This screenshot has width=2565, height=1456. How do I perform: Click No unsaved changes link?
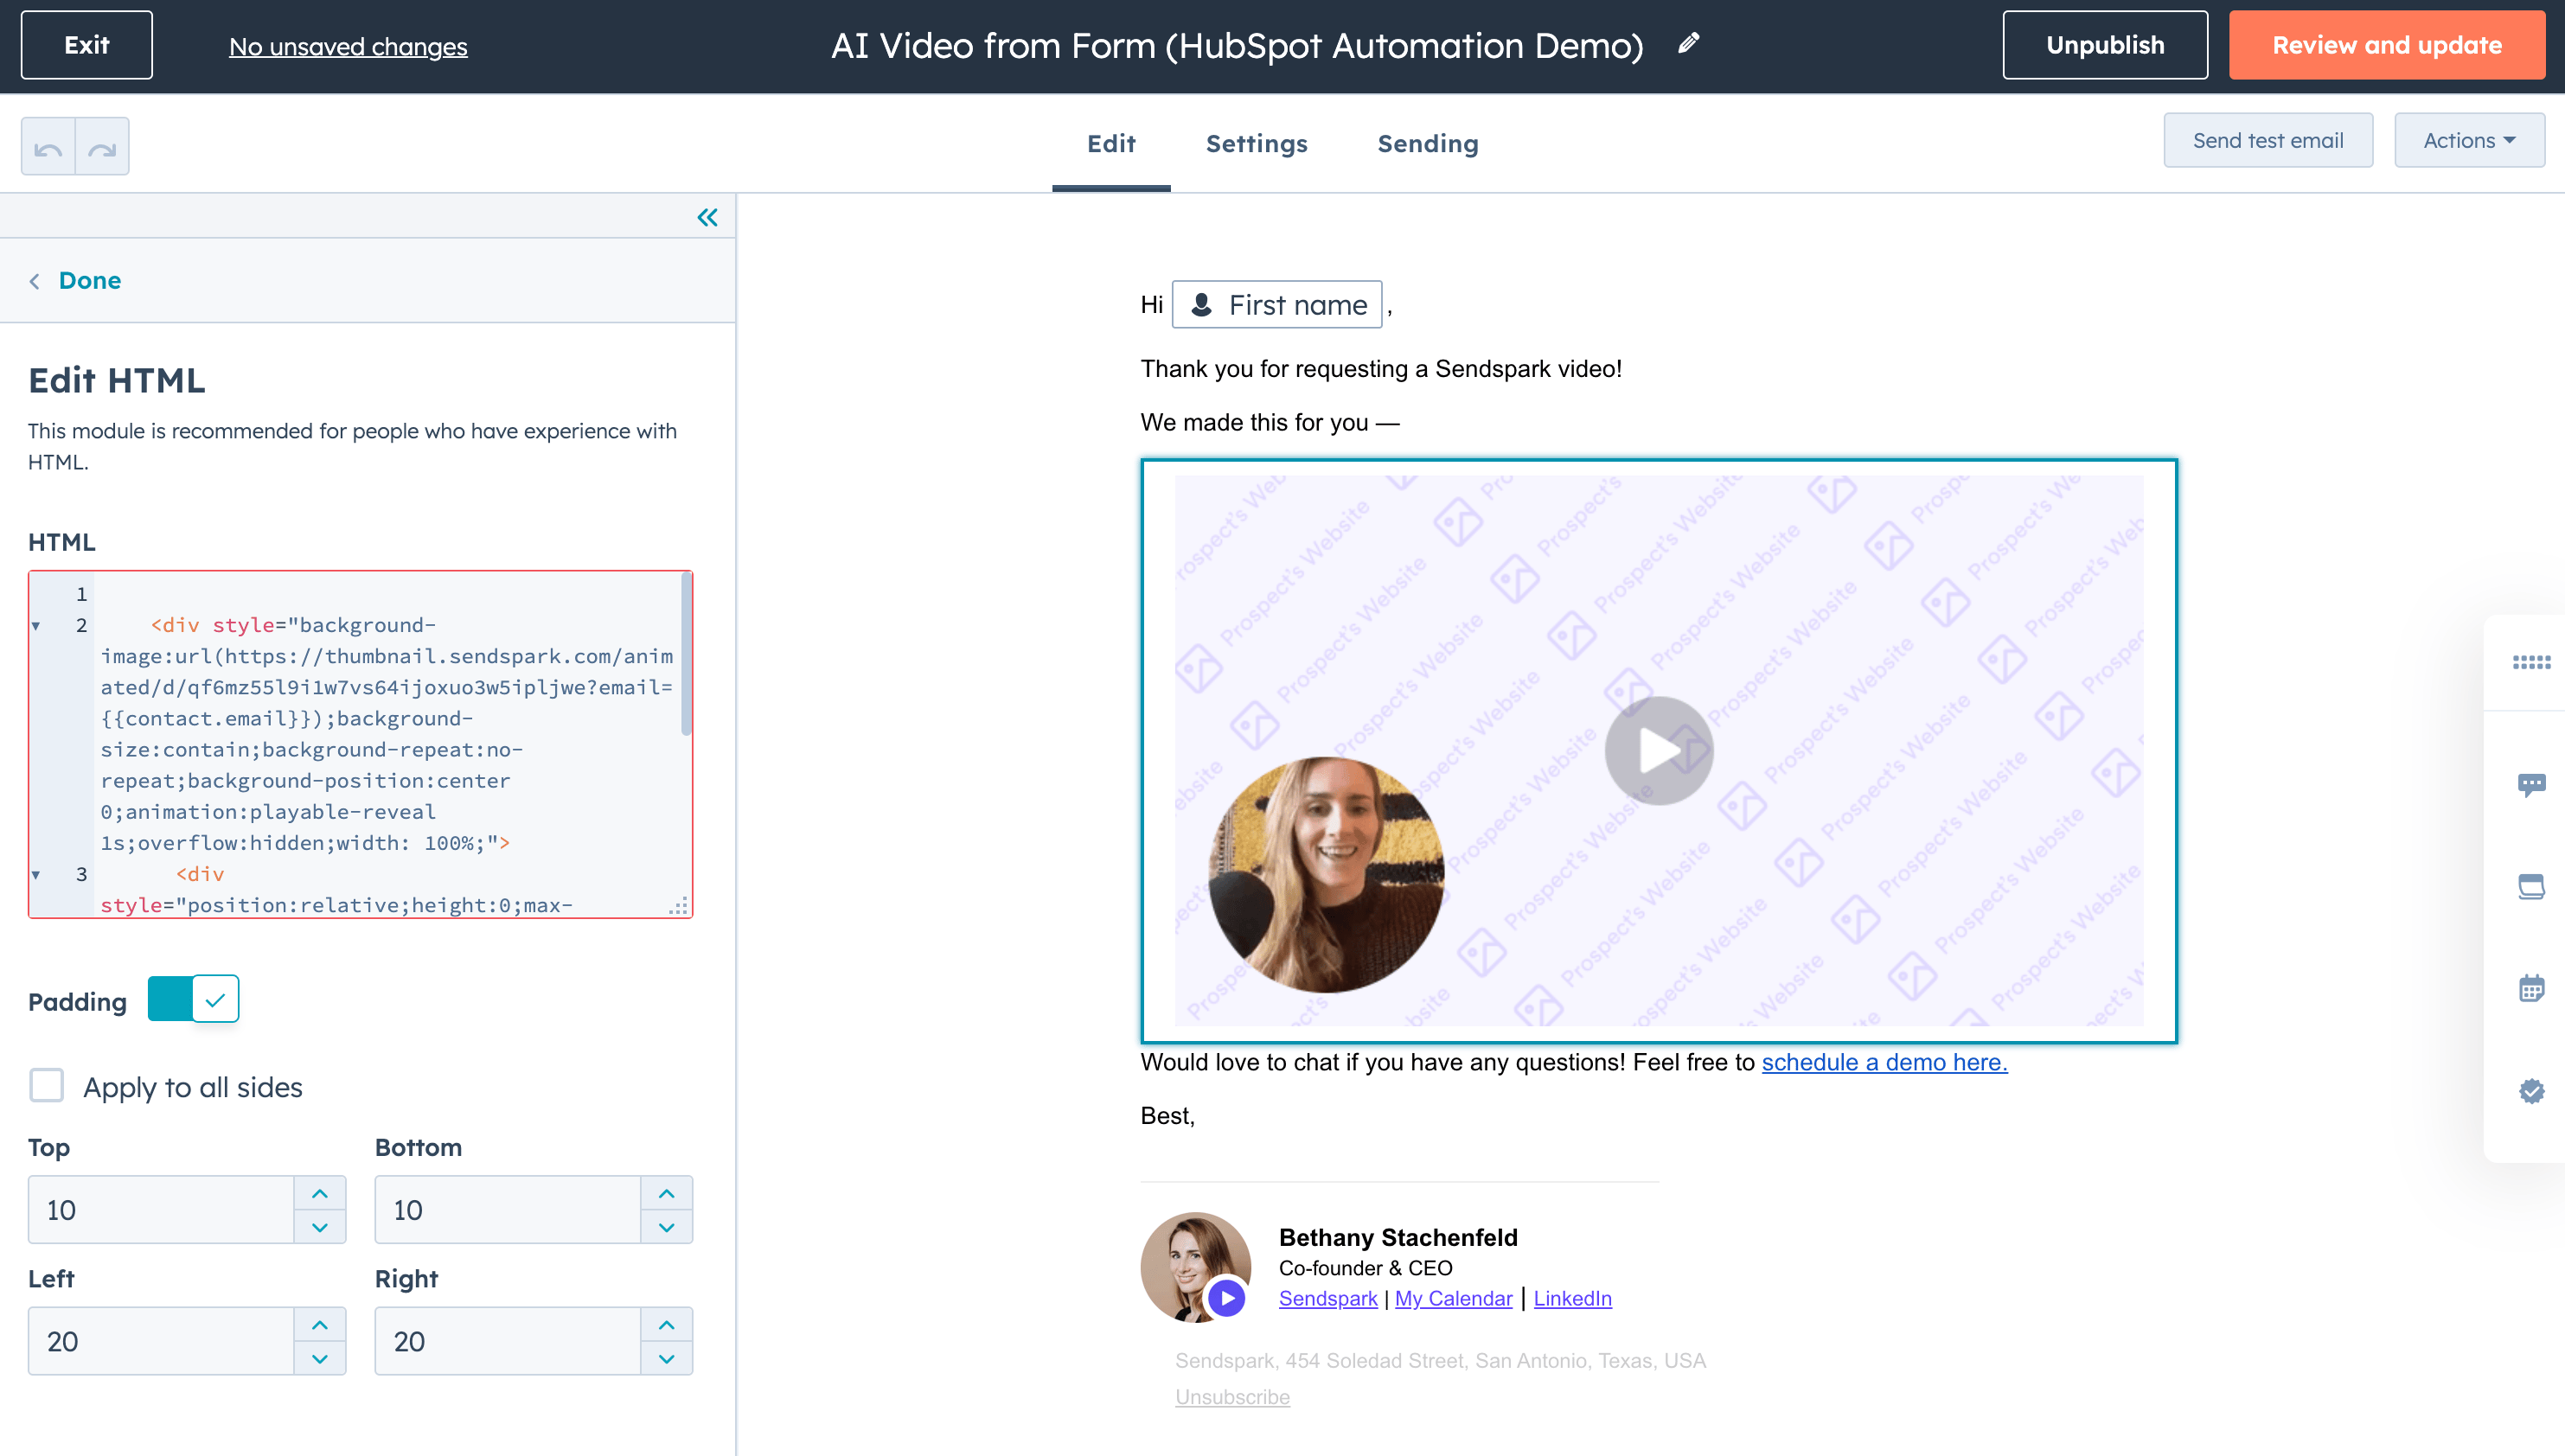[x=348, y=46]
